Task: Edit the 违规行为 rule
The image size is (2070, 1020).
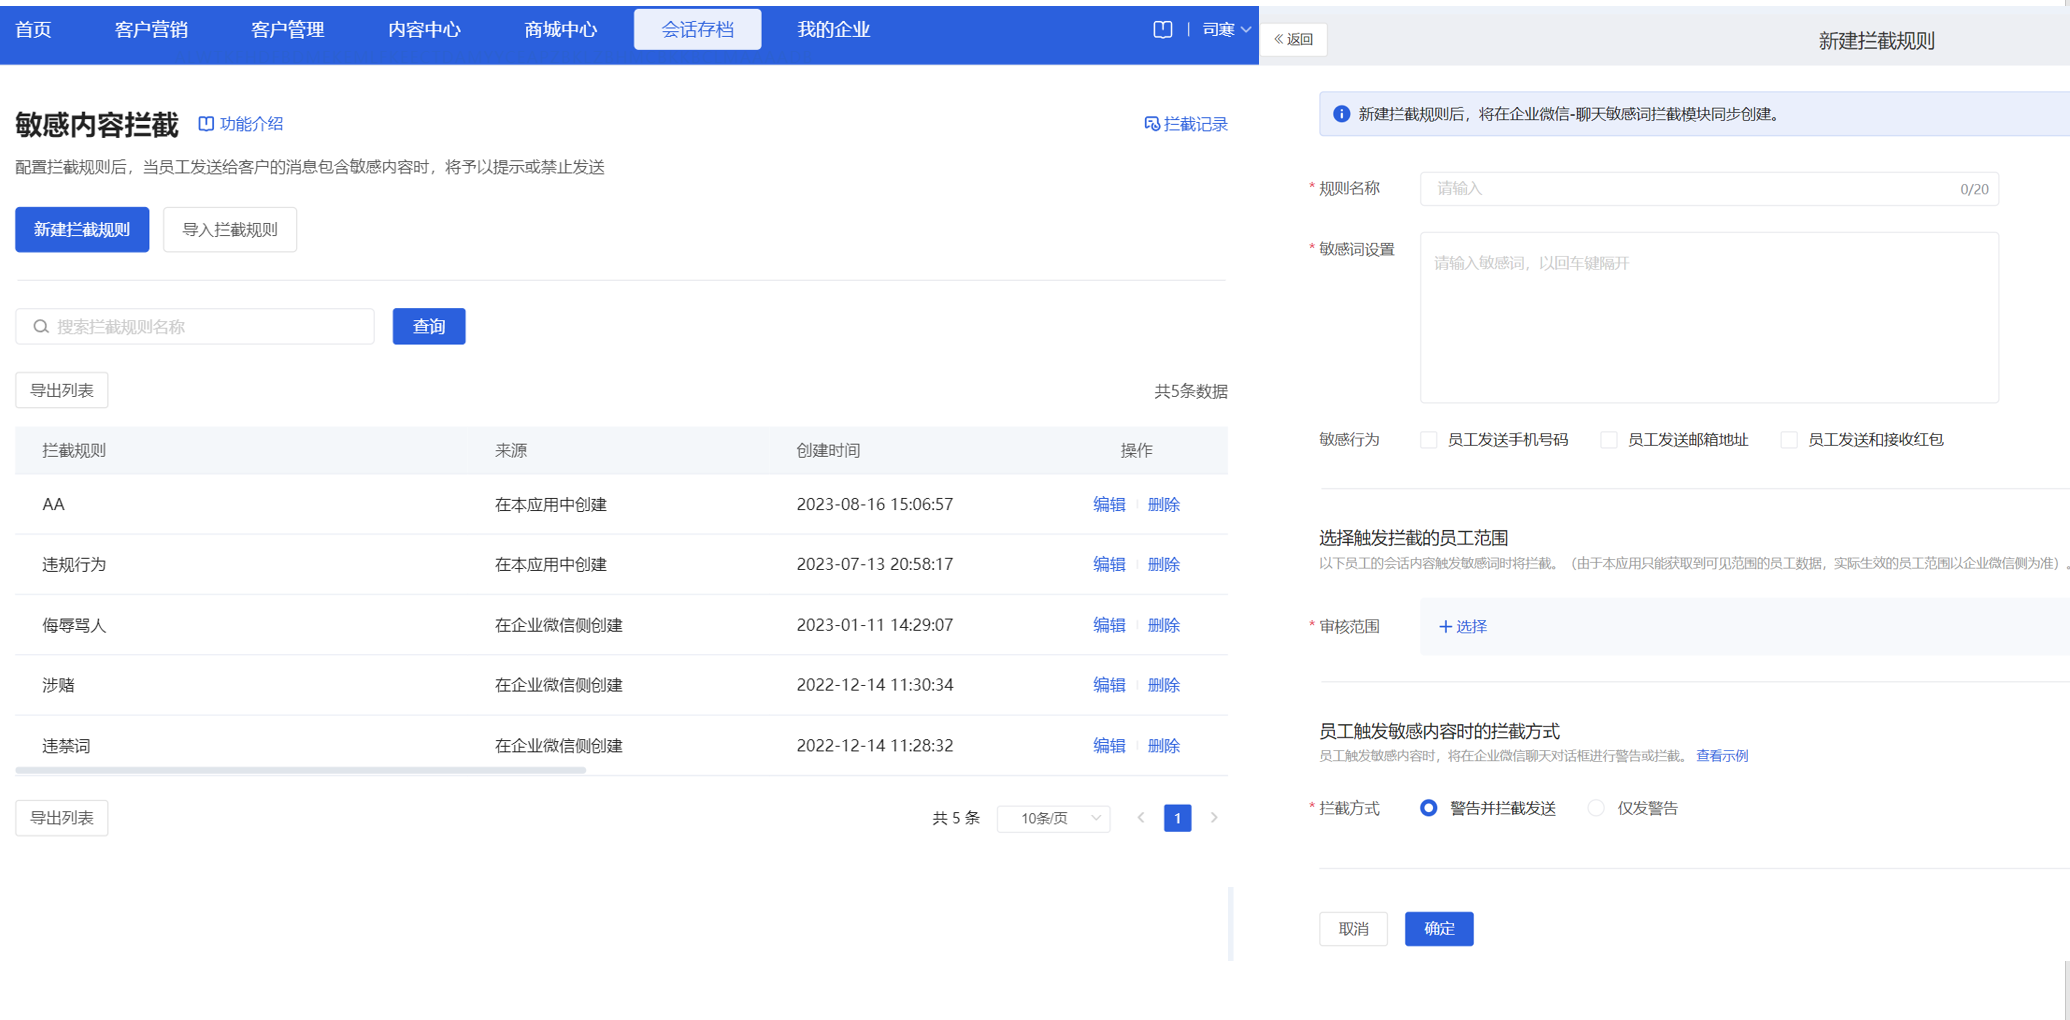Action: (x=1109, y=565)
